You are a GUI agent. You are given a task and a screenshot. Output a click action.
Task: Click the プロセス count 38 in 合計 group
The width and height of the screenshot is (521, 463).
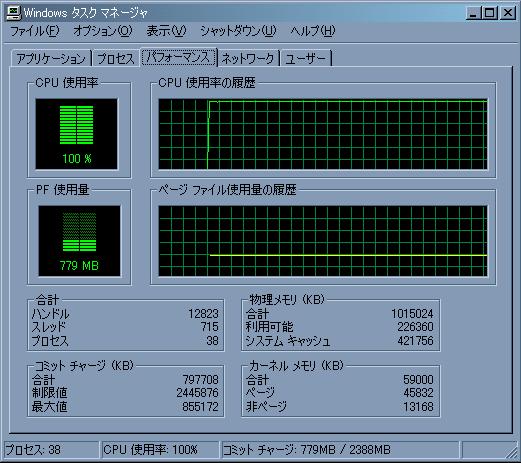click(x=212, y=341)
